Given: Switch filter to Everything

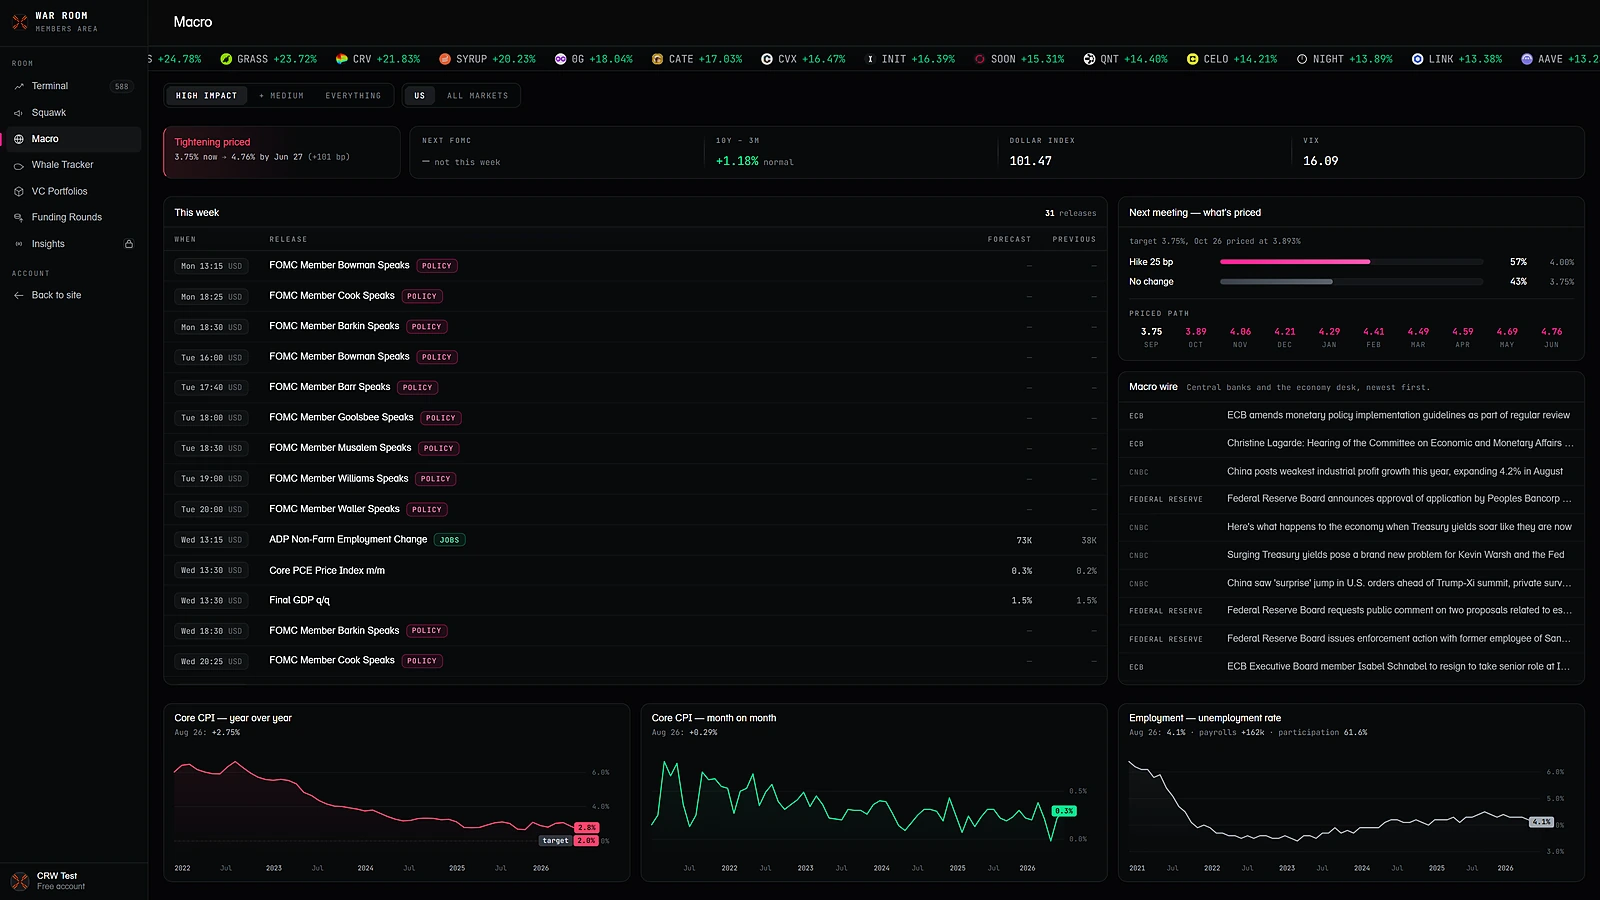Looking at the screenshot, I should 353,96.
